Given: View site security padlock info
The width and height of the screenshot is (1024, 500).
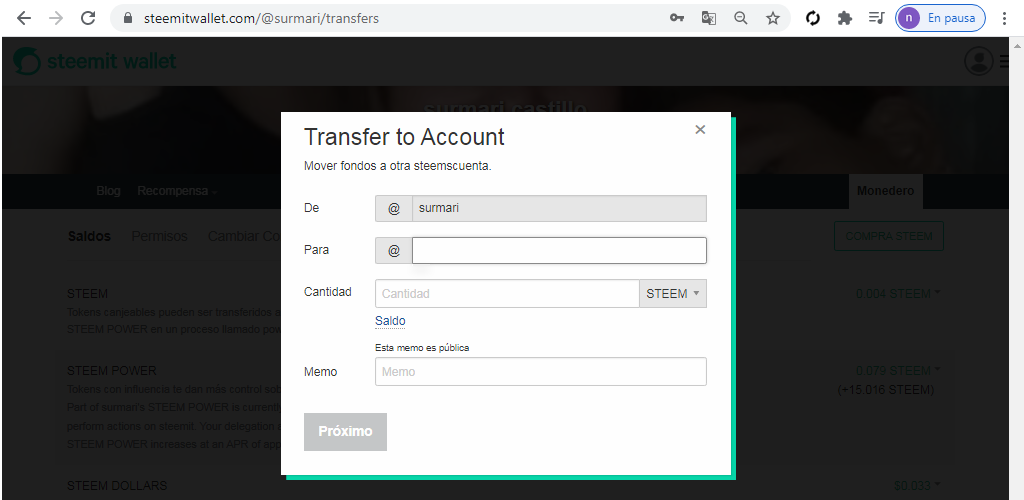Looking at the screenshot, I should [x=128, y=18].
